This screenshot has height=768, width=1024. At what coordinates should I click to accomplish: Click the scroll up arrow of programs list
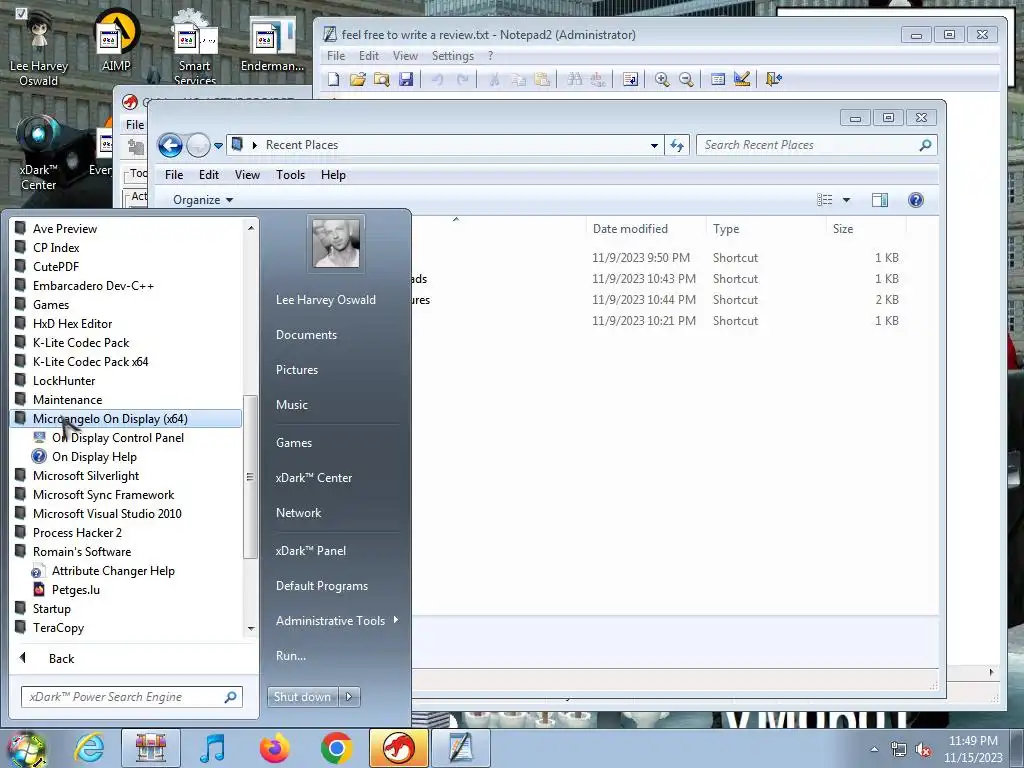pos(251,228)
